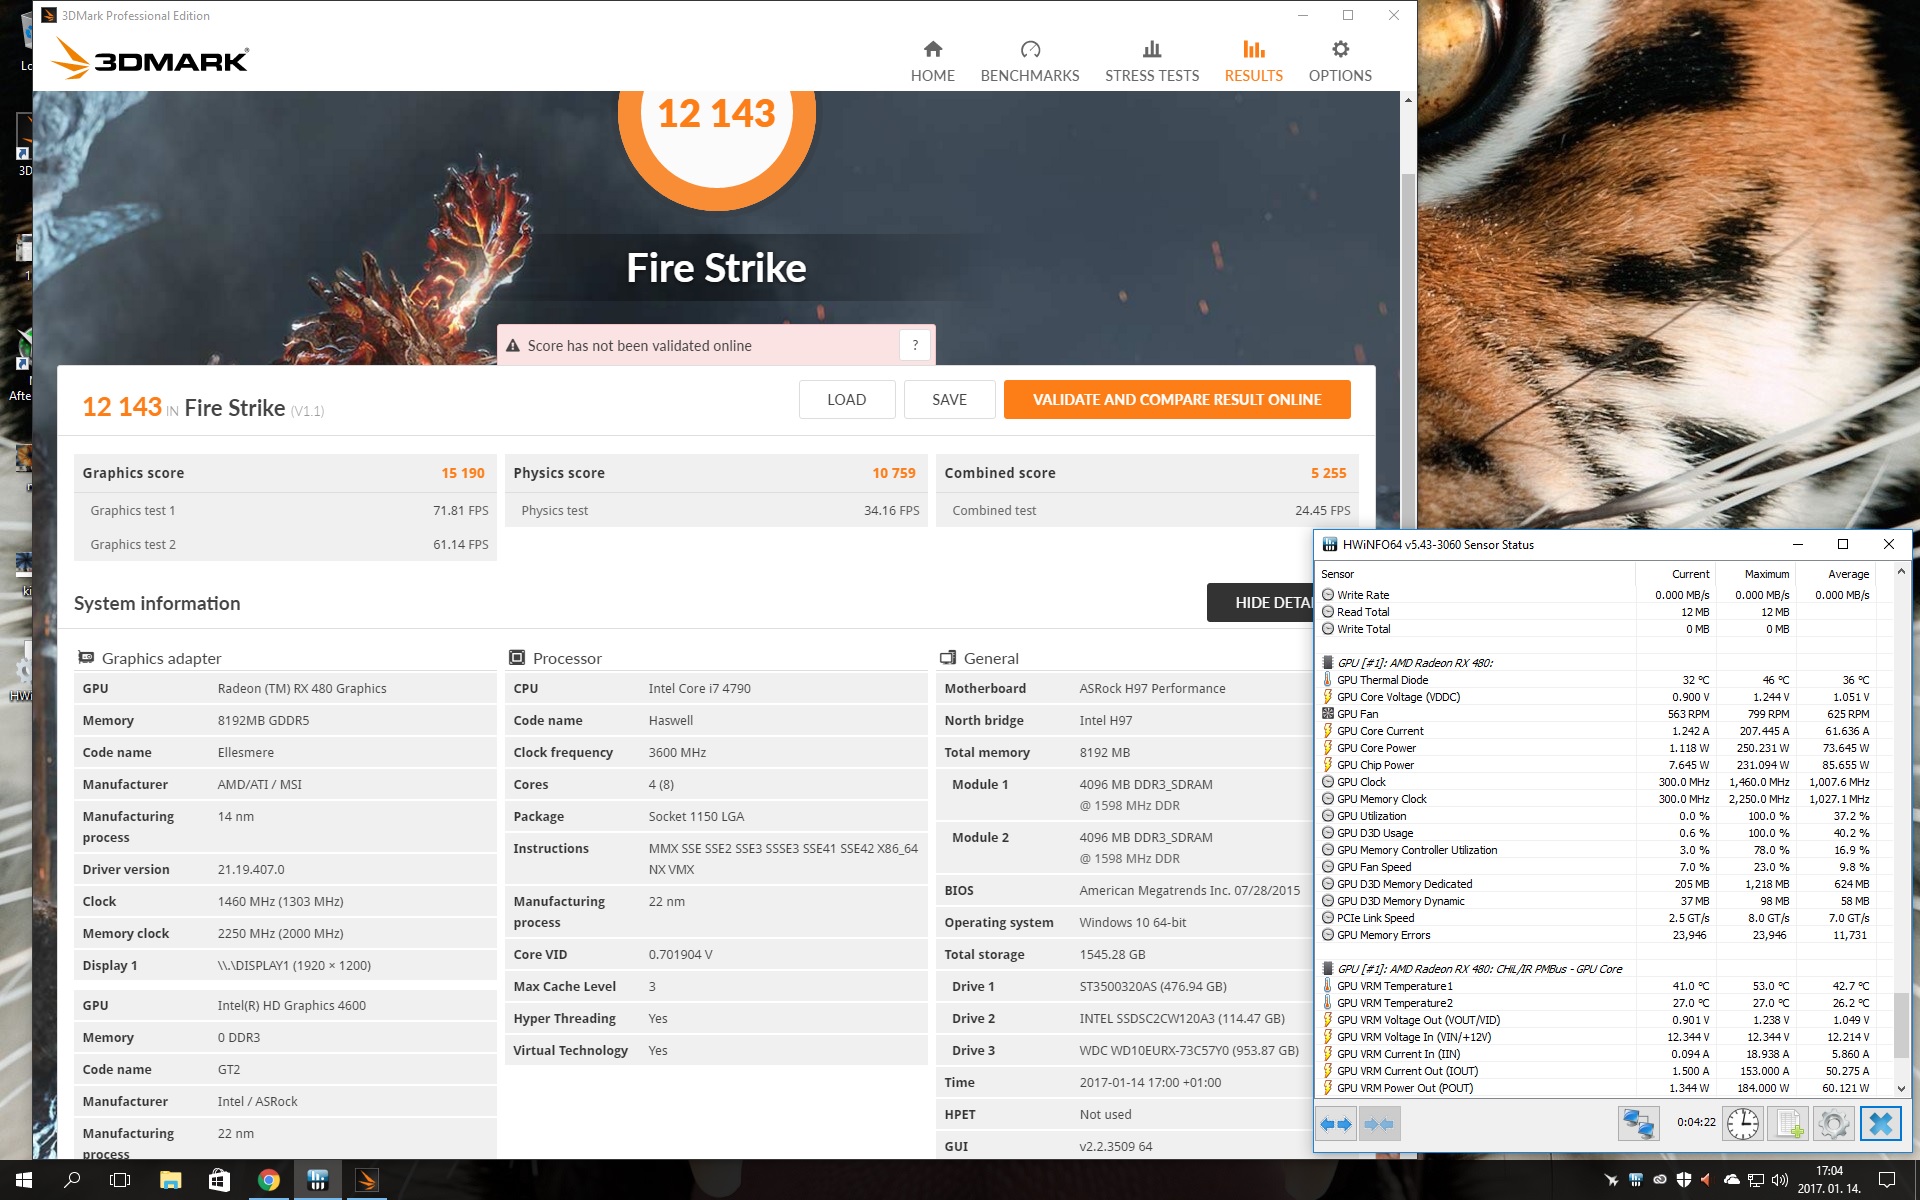Viewport: 1920px width, 1200px height.
Task: Click VALIDATE AND COMPARE RESULT ONLINE
Action: (1177, 399)
